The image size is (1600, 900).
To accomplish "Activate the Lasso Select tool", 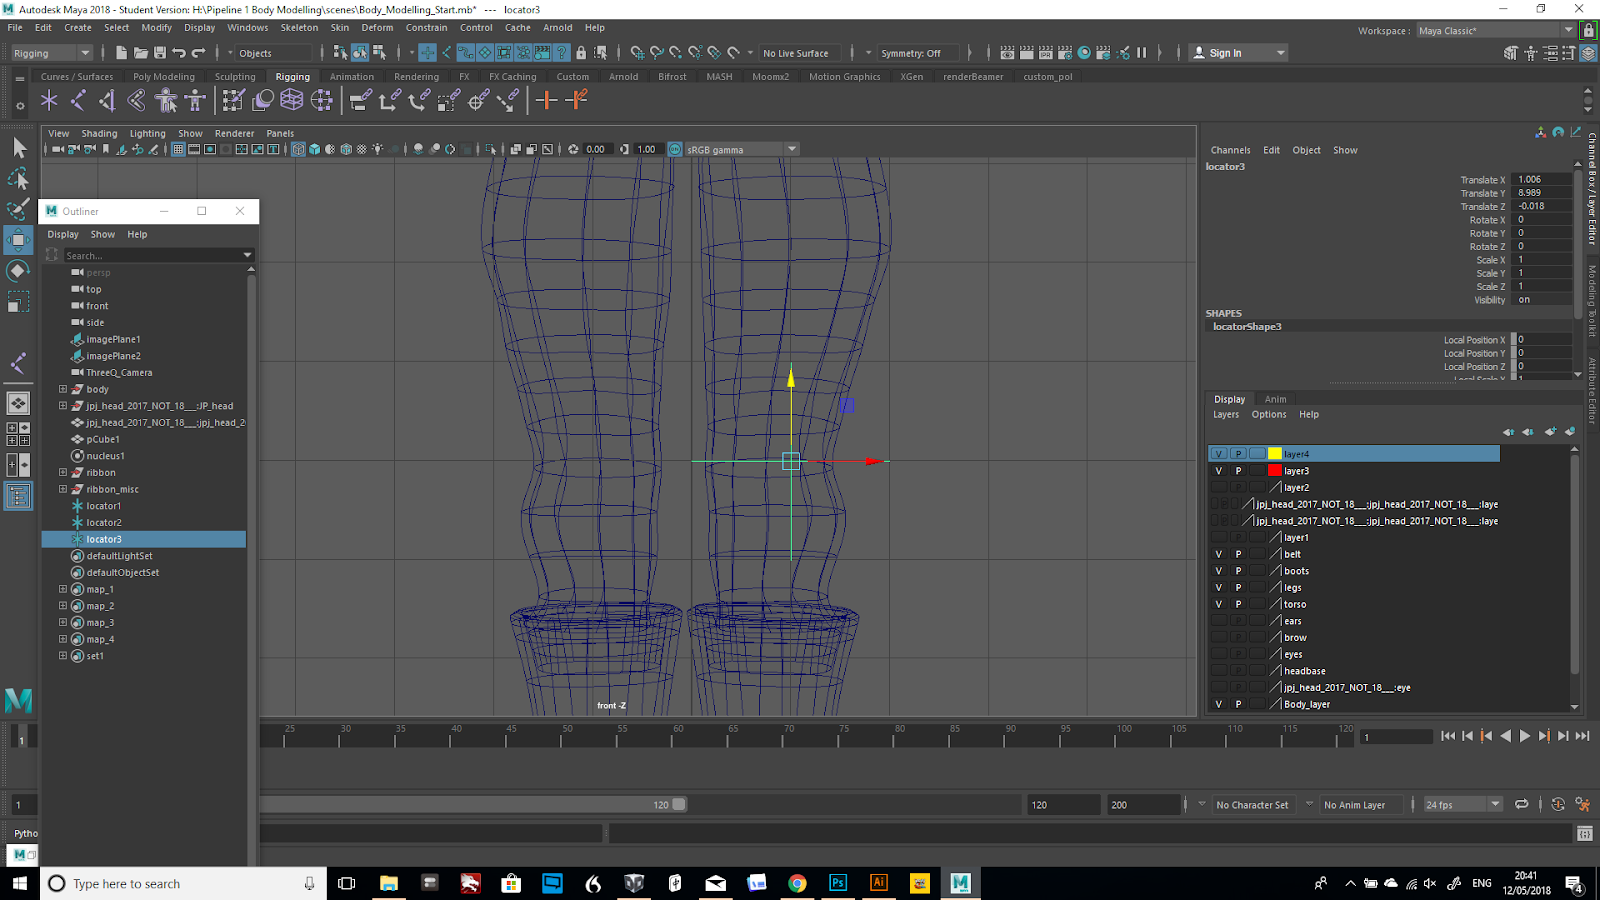I will pos(18,179).
